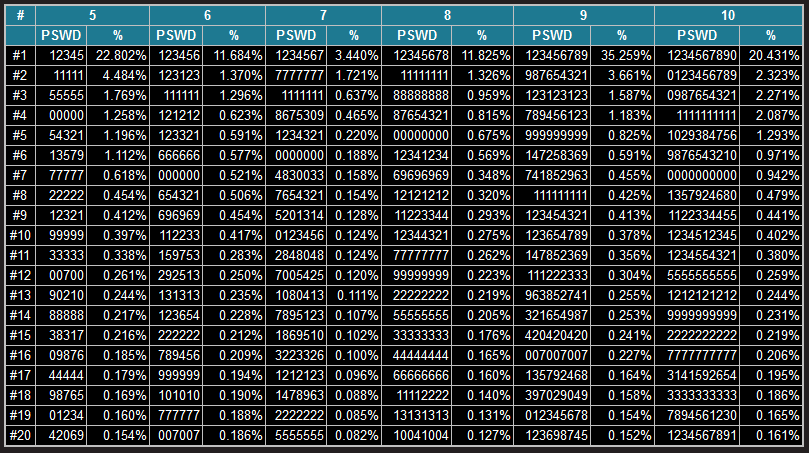This screenshot has height=453, width=809.
Task: Select the password cell 007007007
Action: click(x=552, y=355)
